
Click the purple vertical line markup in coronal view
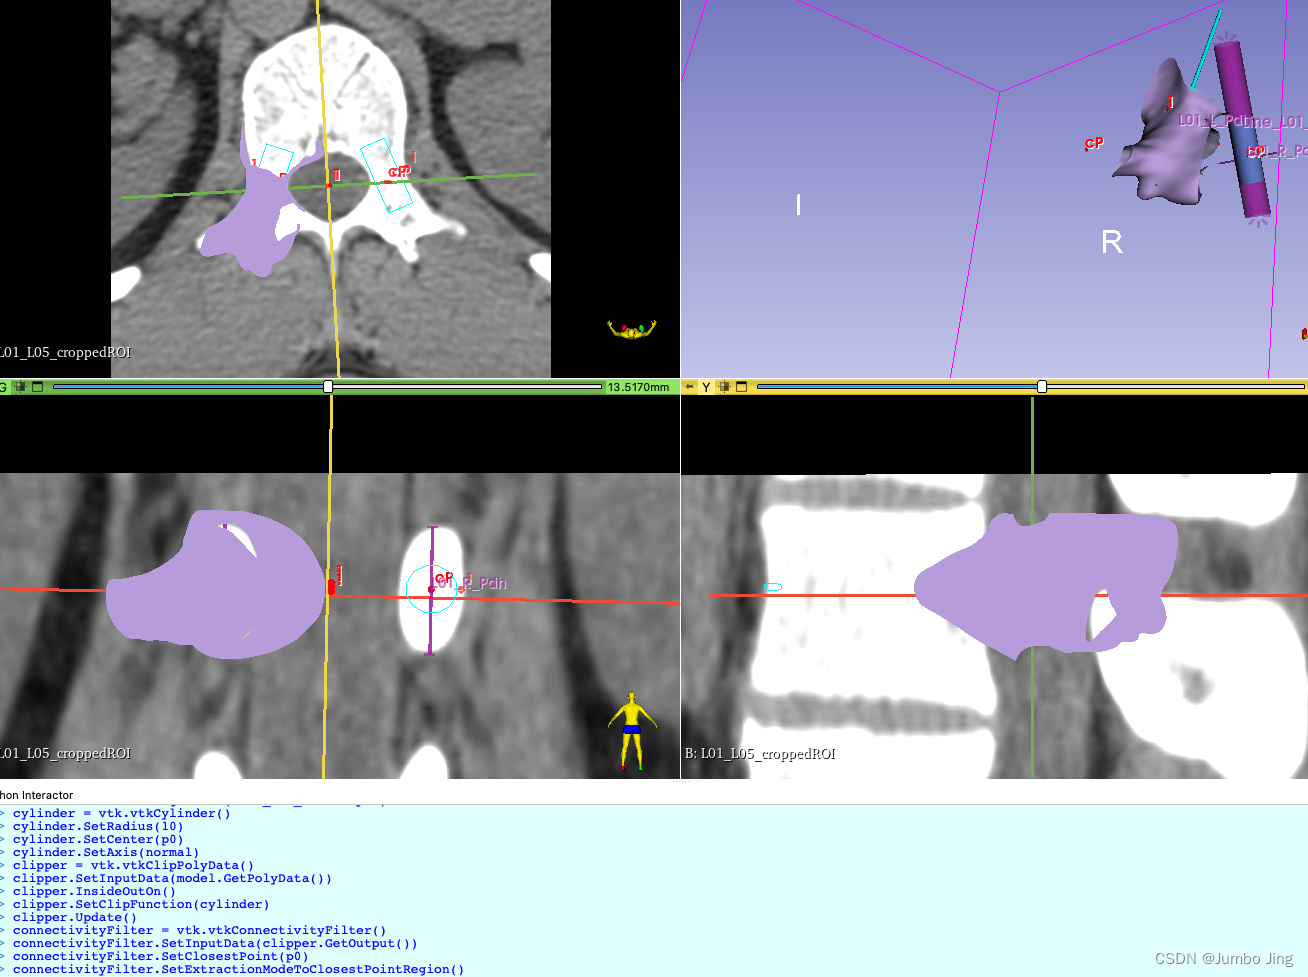click(x=431, y=590)
